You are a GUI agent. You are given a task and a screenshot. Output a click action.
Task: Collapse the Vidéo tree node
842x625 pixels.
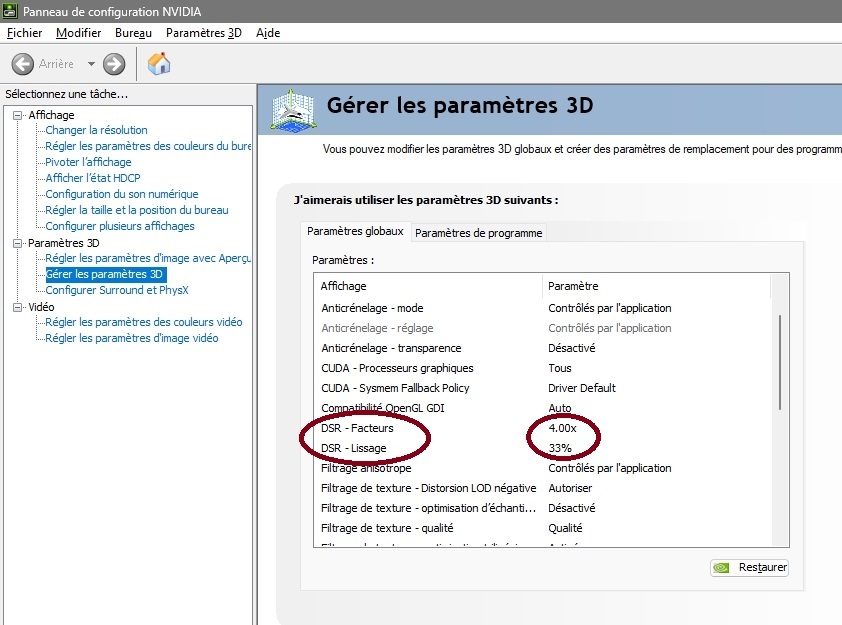click(x=18, y=307)
